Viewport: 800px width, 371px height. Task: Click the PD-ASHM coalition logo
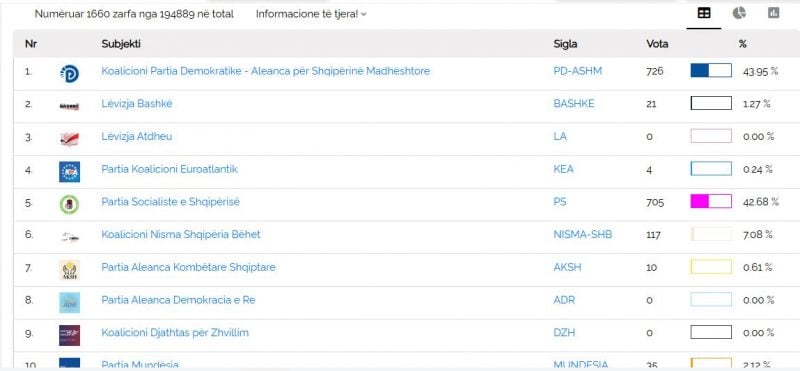[x=69, y=73]
